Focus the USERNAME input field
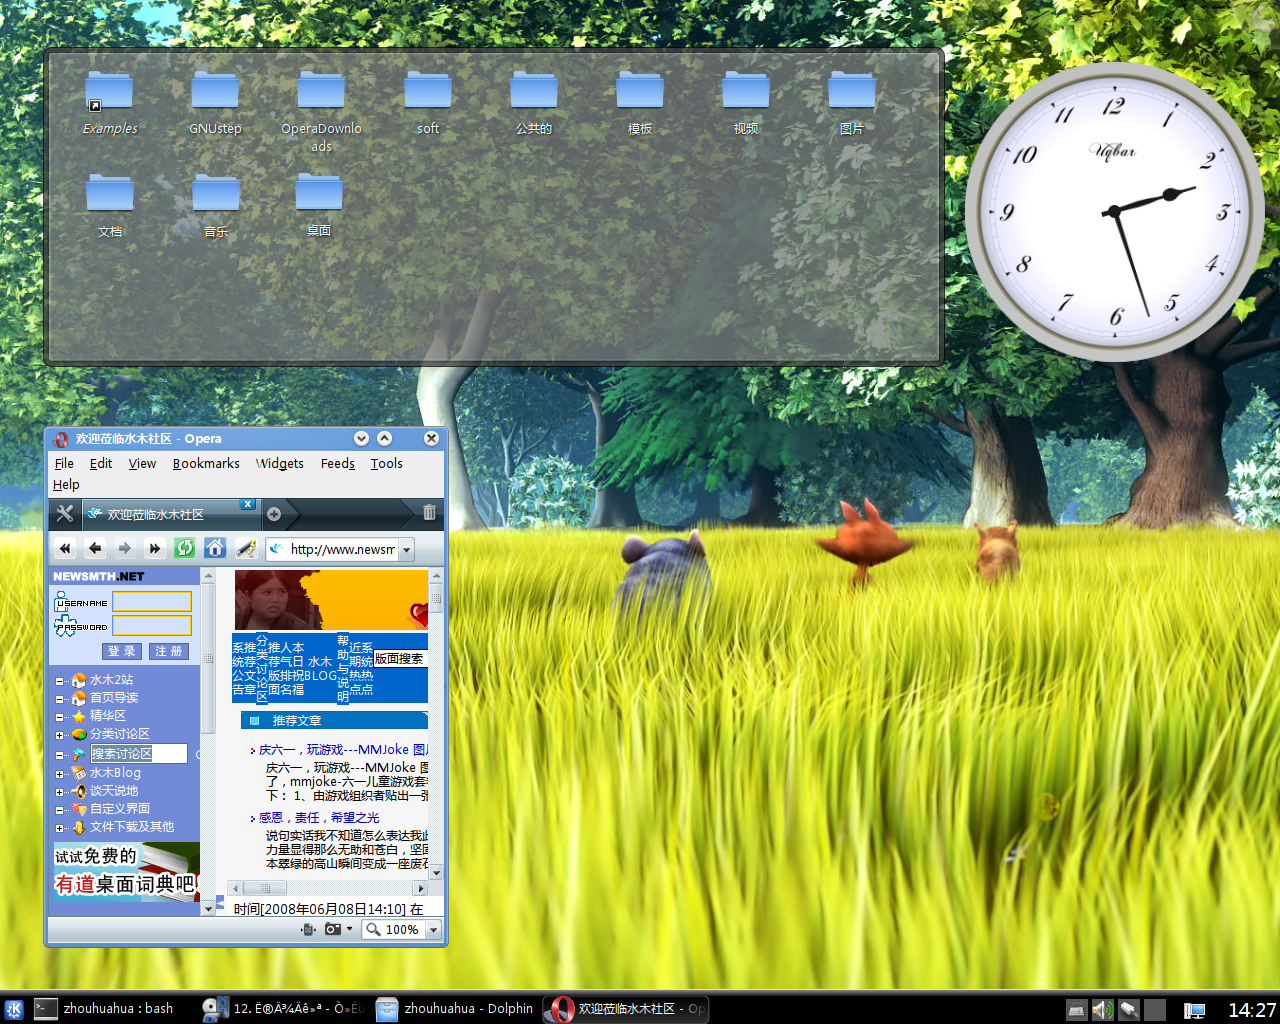 (152, 601)
